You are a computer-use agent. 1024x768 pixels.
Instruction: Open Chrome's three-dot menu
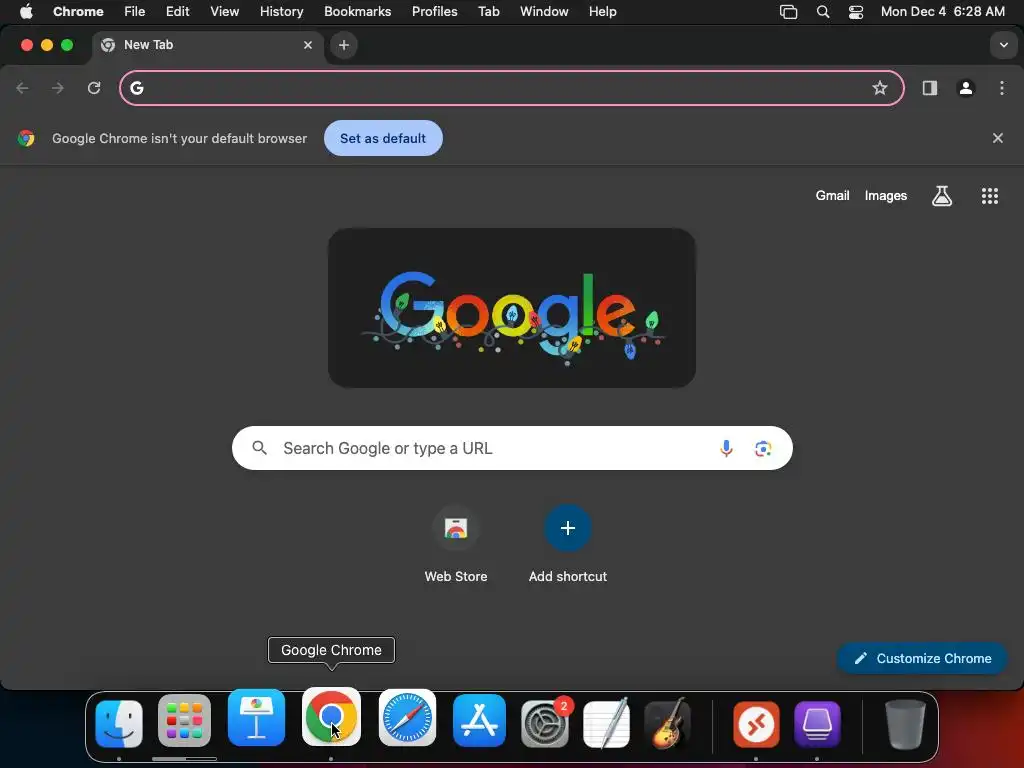click(x=1002, y=88)
